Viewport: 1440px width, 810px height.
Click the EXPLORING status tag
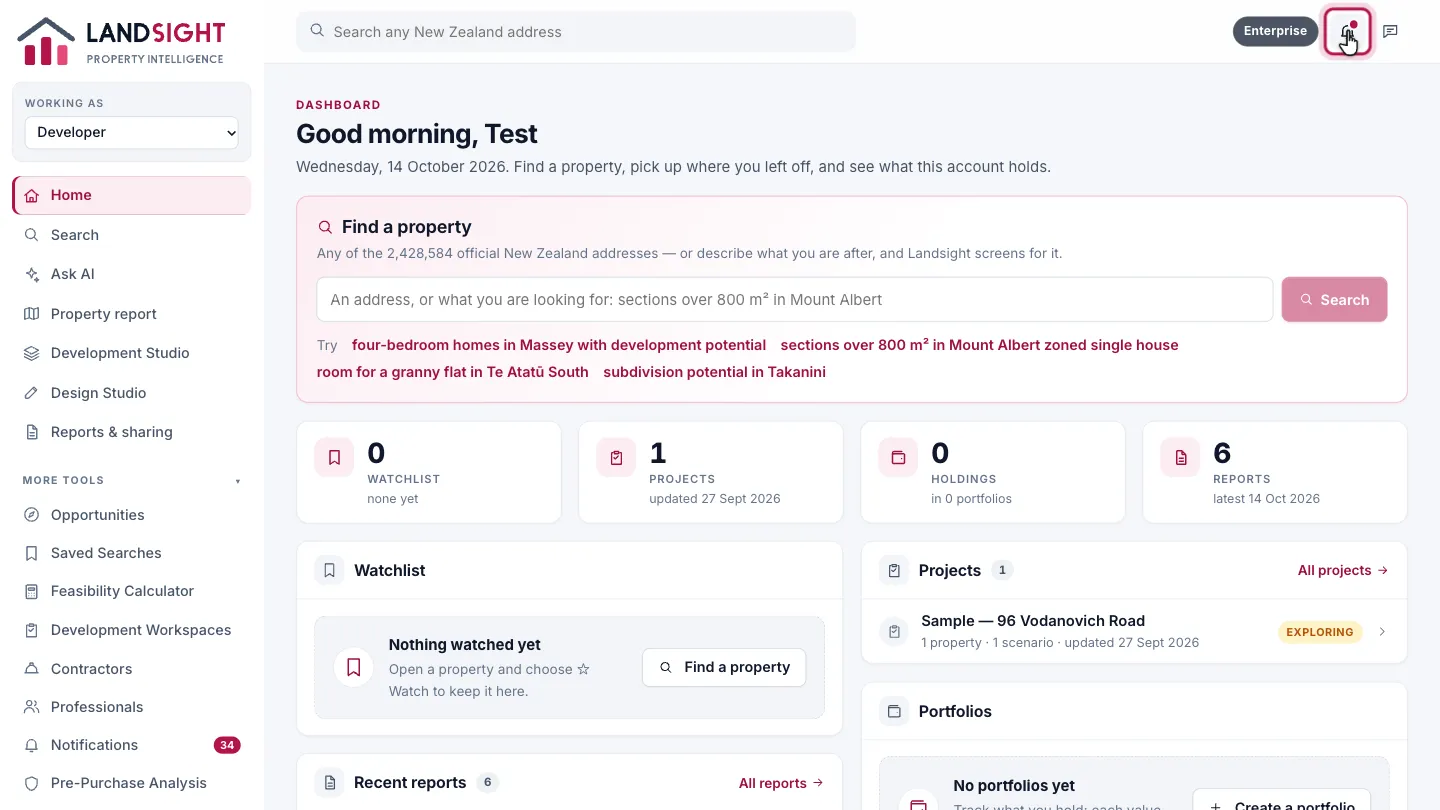(x=1319, y=632)
